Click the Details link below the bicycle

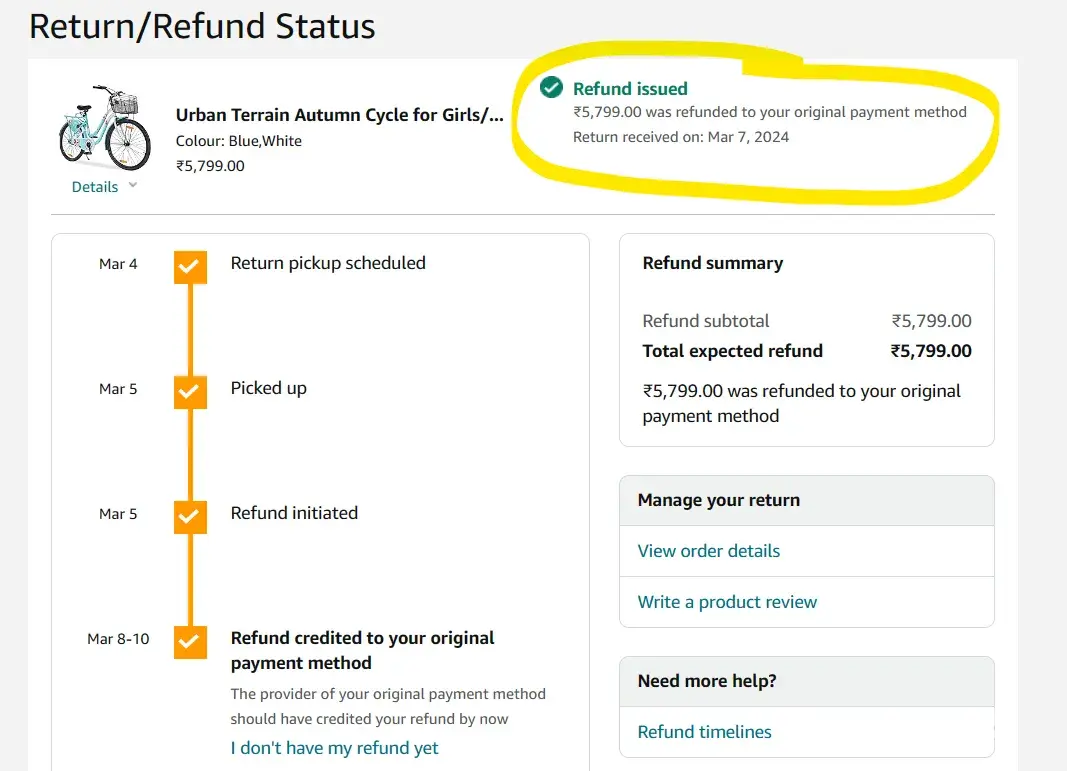(x=95, y=187)
